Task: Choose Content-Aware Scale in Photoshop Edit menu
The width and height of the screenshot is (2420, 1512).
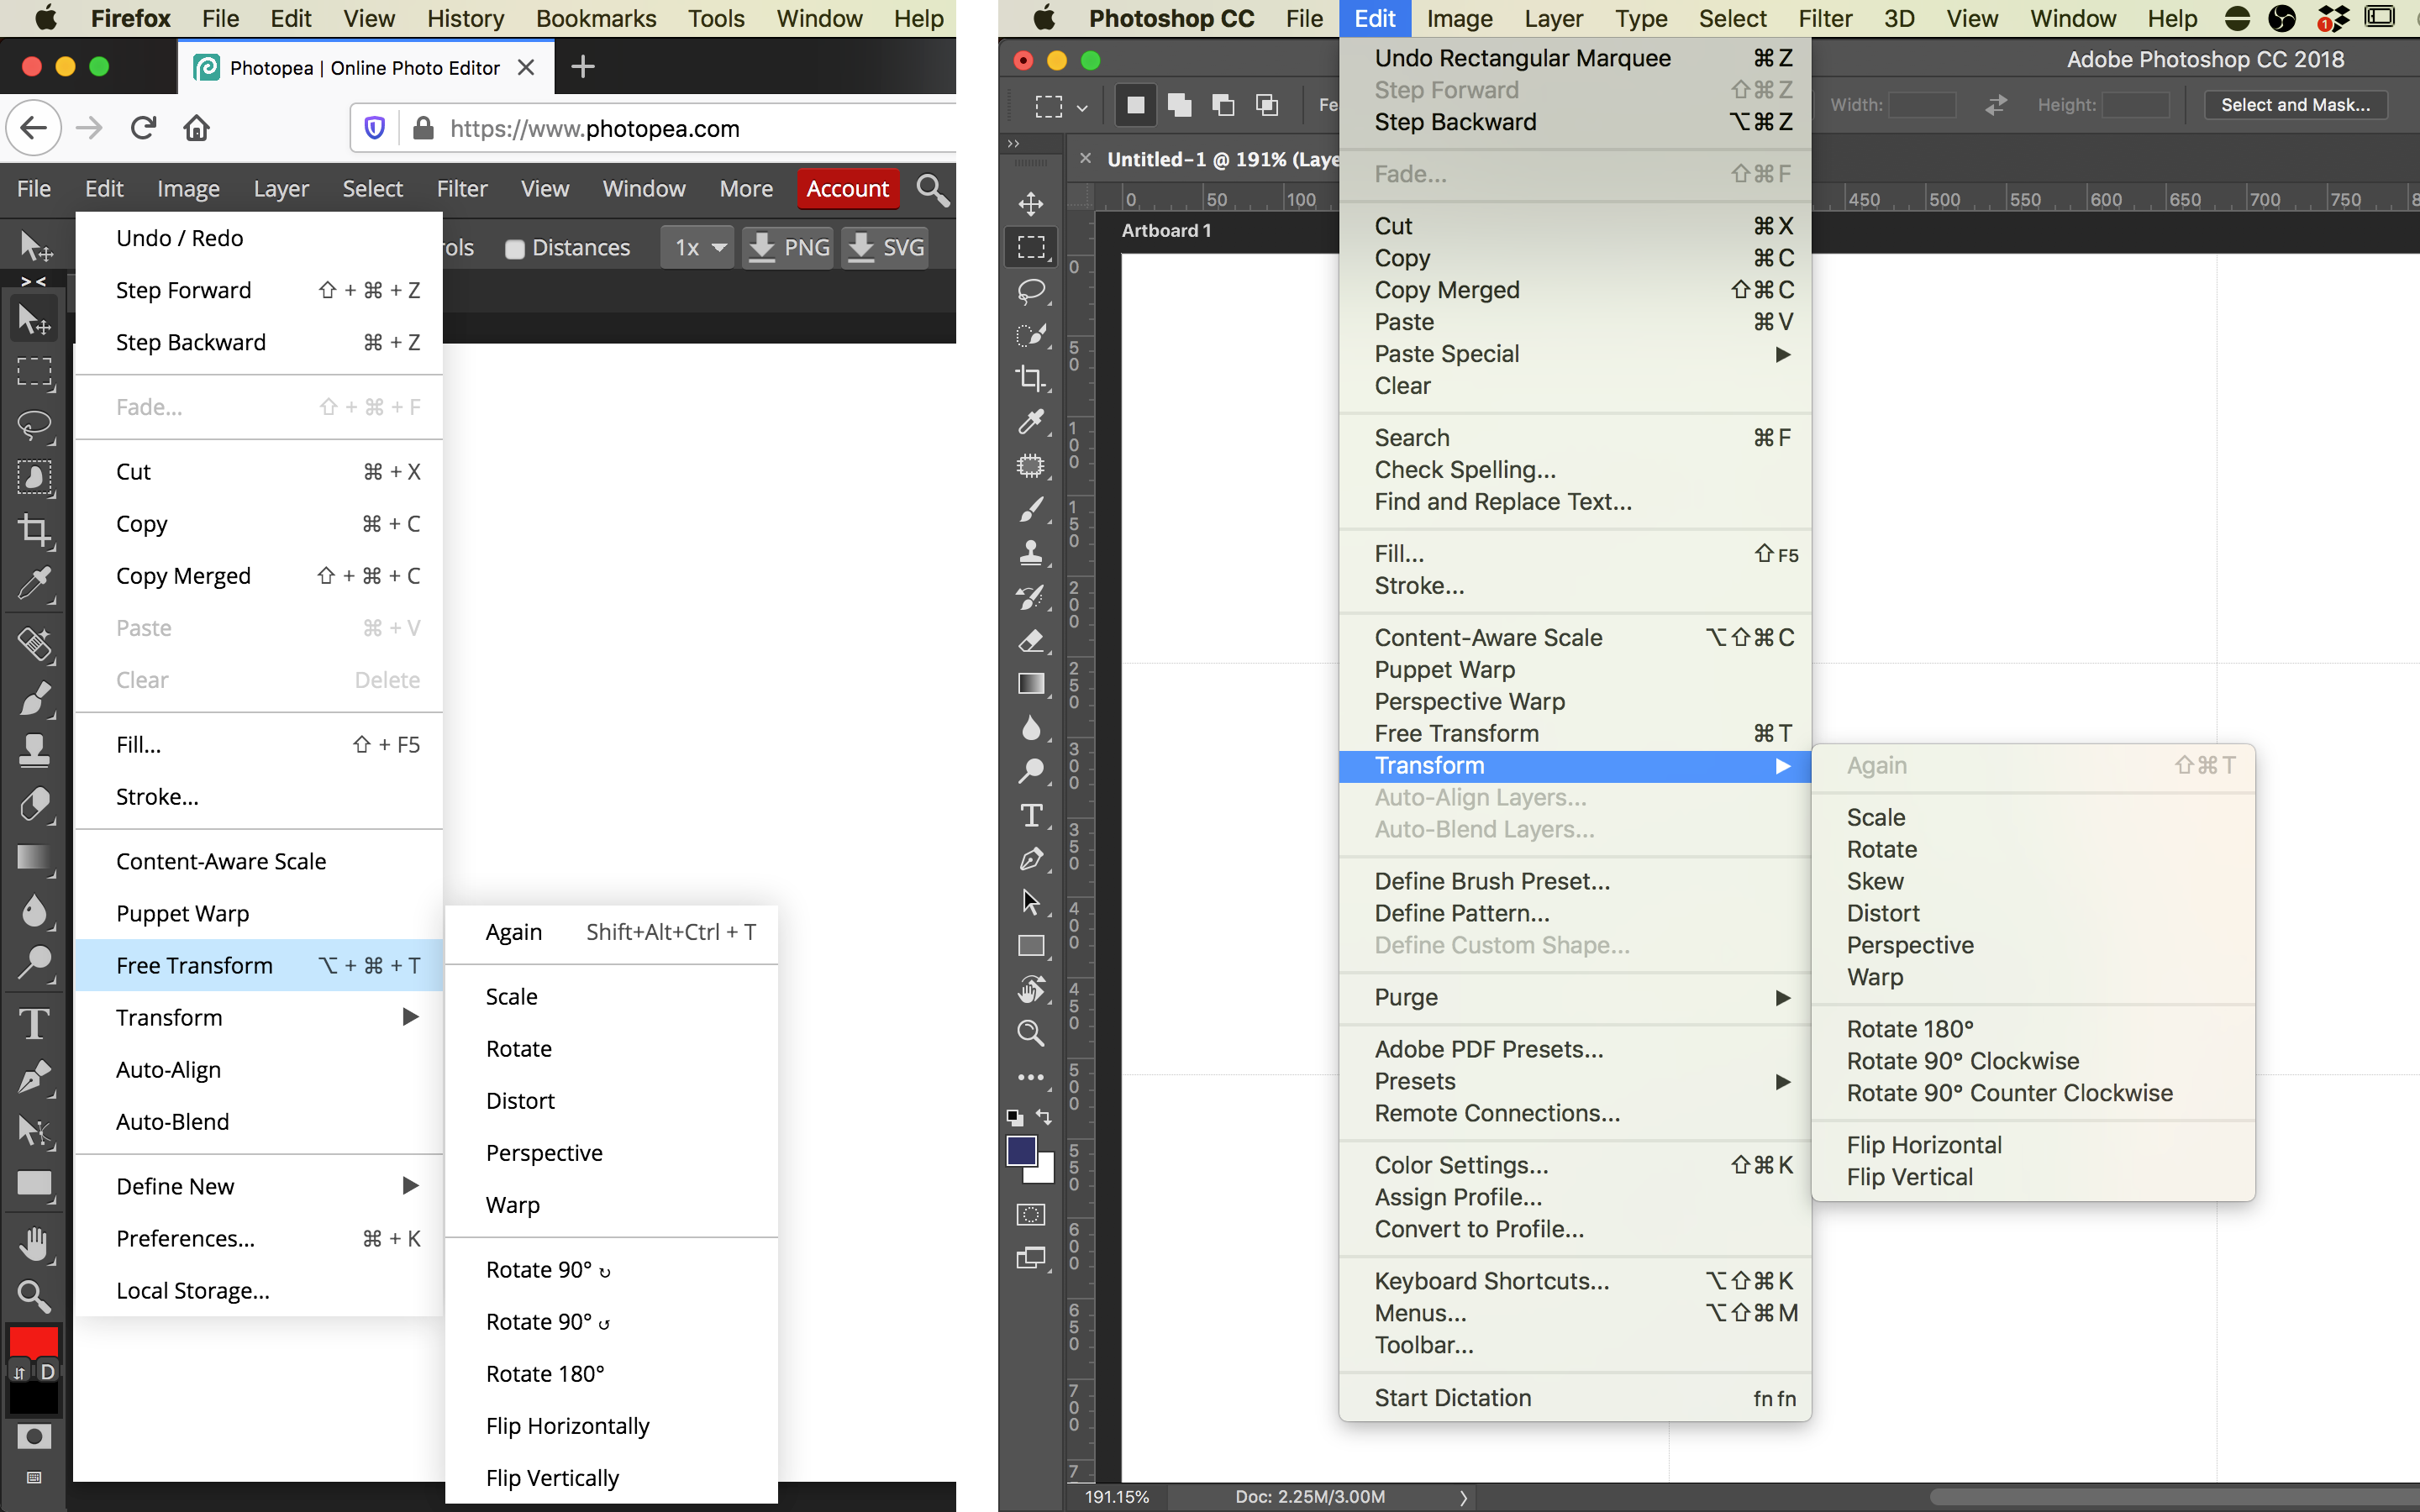Action: tap(1575, 637)
